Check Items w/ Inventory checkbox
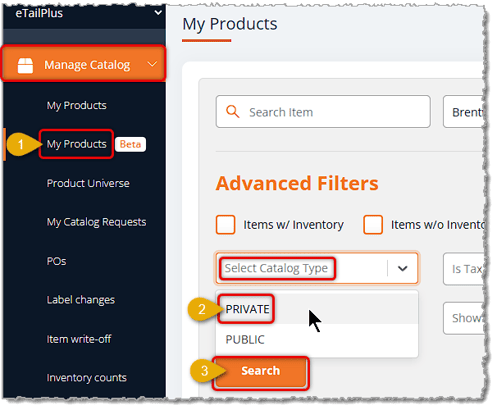The height and width of the screenshot is (410, 497). click(x=226, y=225)
